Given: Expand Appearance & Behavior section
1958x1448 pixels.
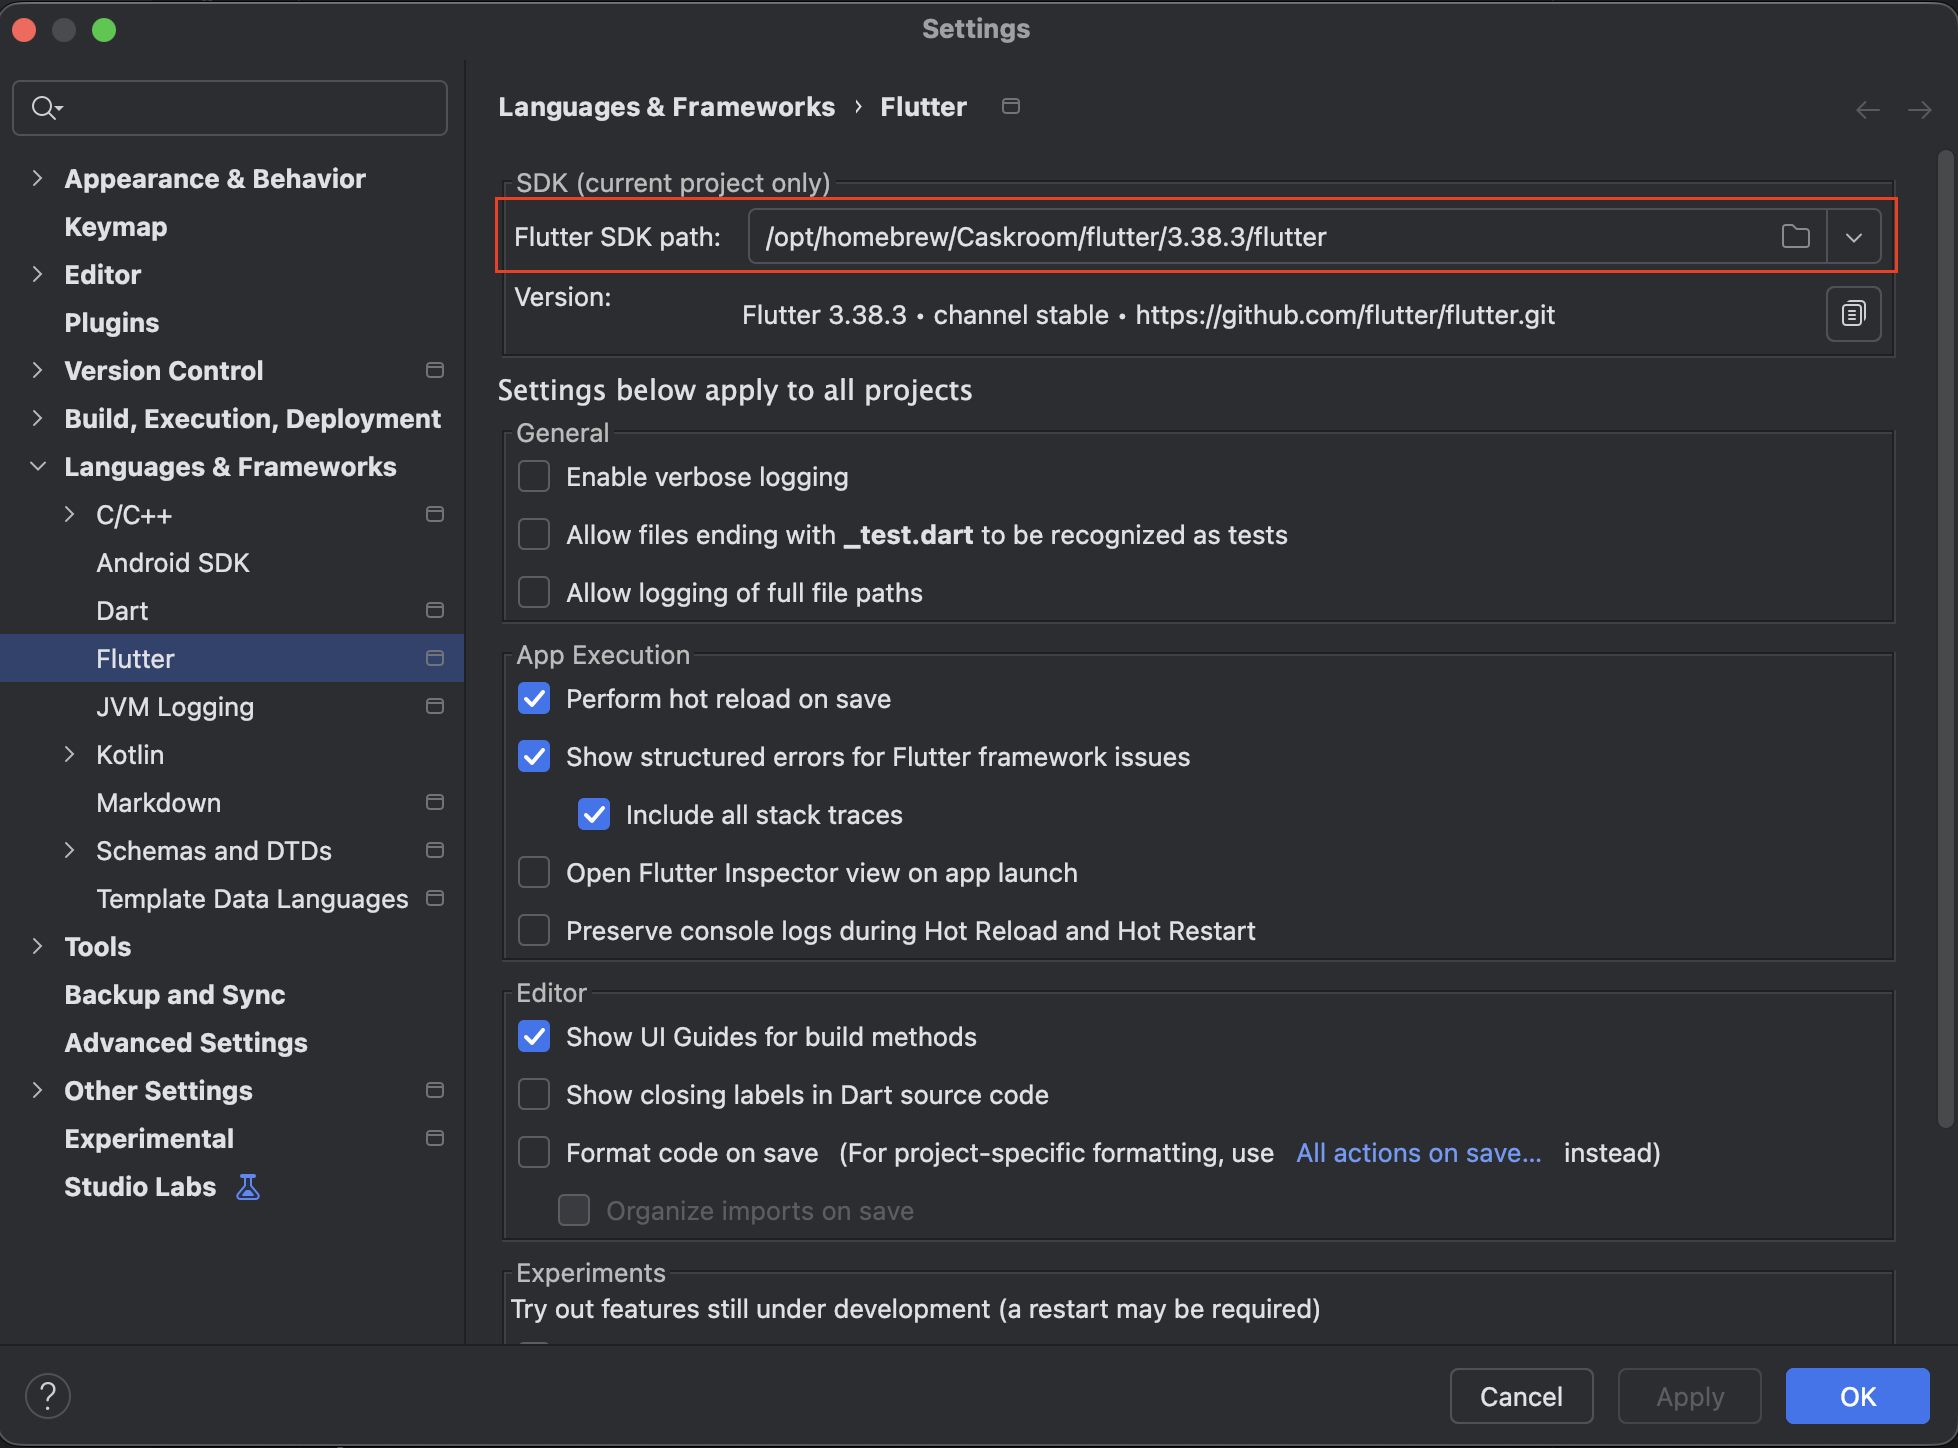Looking at the screenshot, I should pyautogui.click(x=37, y=179).
